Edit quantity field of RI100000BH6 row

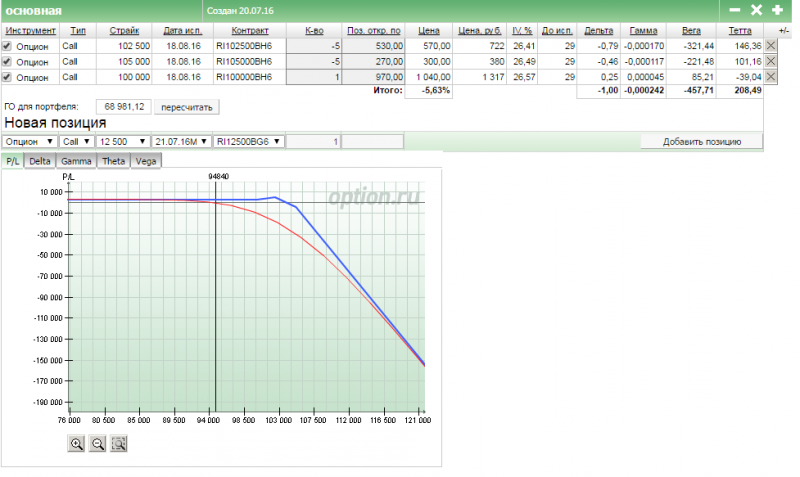click(x=314, y=77)
